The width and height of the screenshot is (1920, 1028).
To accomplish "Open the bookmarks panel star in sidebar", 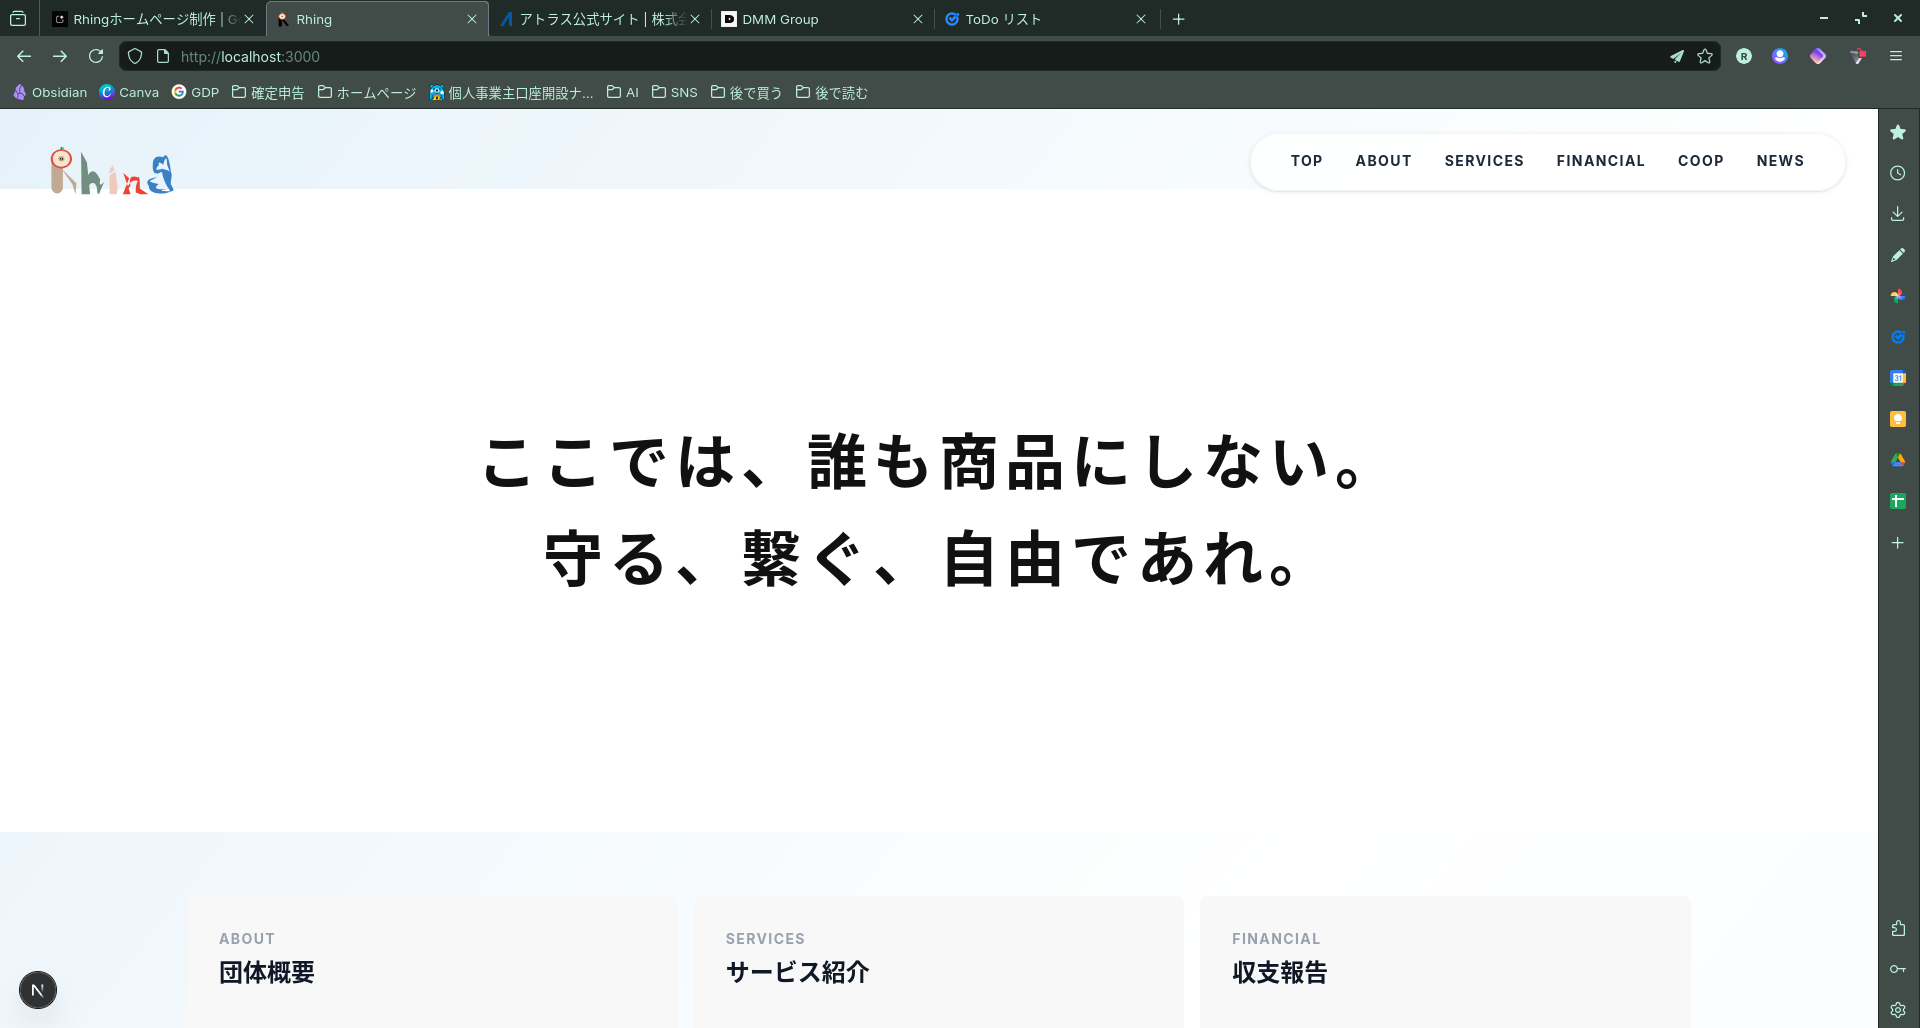I will 1897,132.
